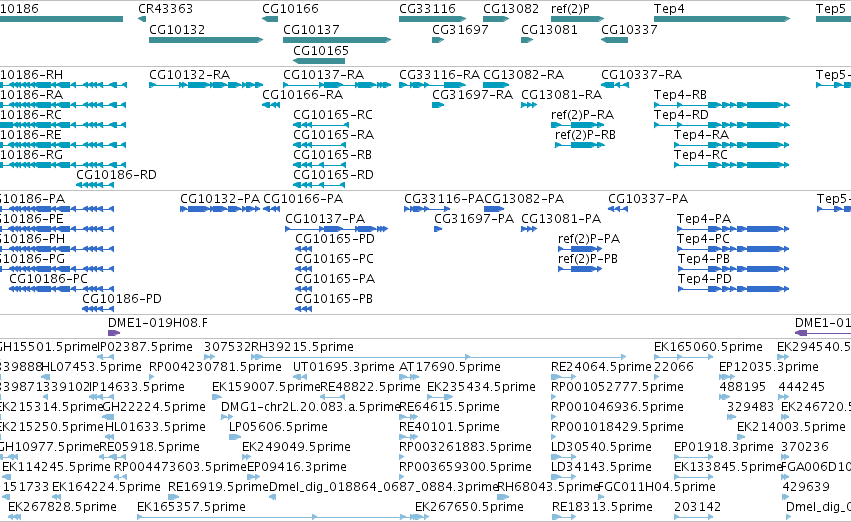This screenshot has height=522, width=851.
Task: Click protein CG10166-PA
Action: [x=303, y=199]
